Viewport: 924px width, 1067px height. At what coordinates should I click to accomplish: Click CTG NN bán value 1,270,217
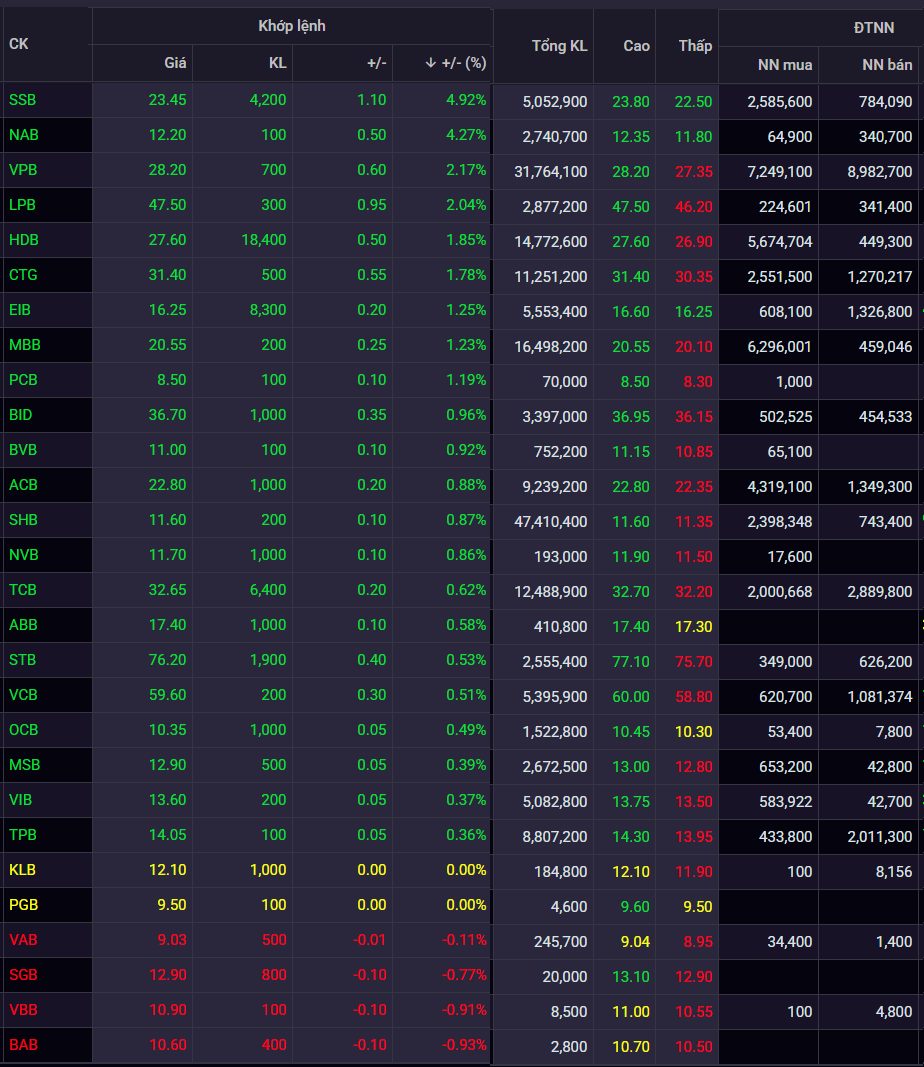[879, 277]
